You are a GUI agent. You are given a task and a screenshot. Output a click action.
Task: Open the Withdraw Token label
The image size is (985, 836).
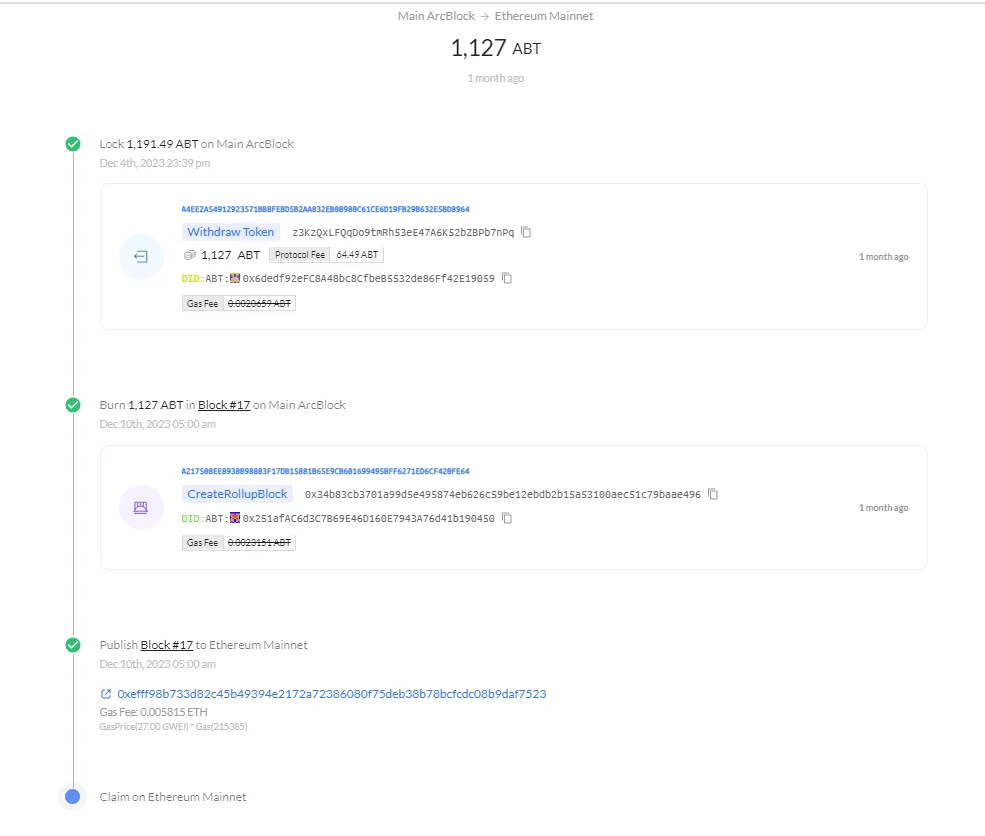[231, 232]
